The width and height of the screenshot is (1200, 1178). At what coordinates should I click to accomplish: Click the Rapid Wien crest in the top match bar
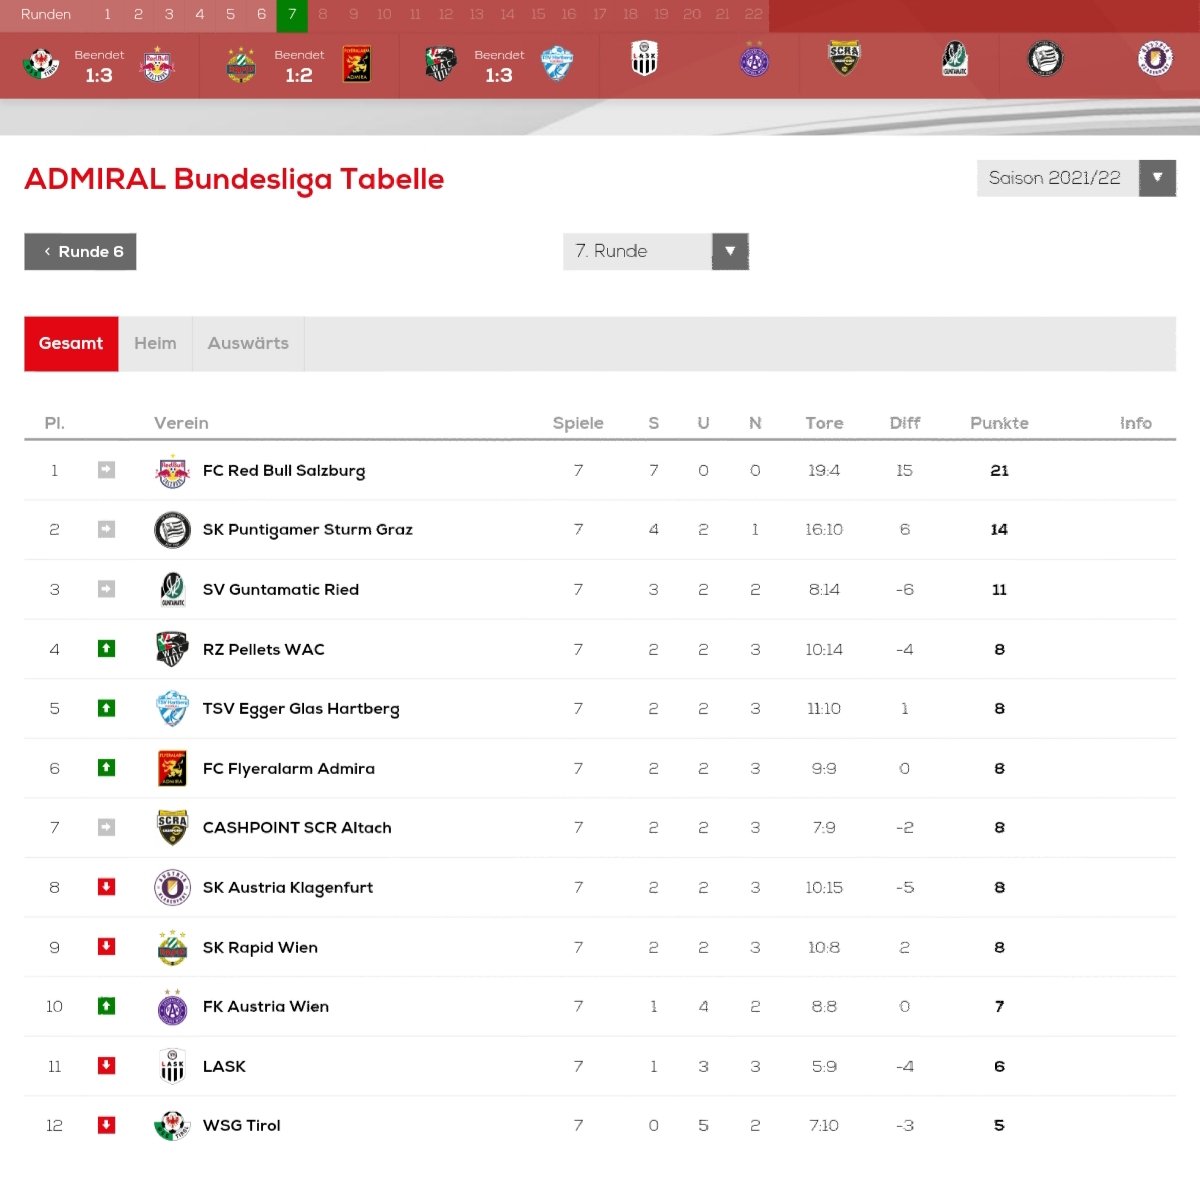point(241,64)
